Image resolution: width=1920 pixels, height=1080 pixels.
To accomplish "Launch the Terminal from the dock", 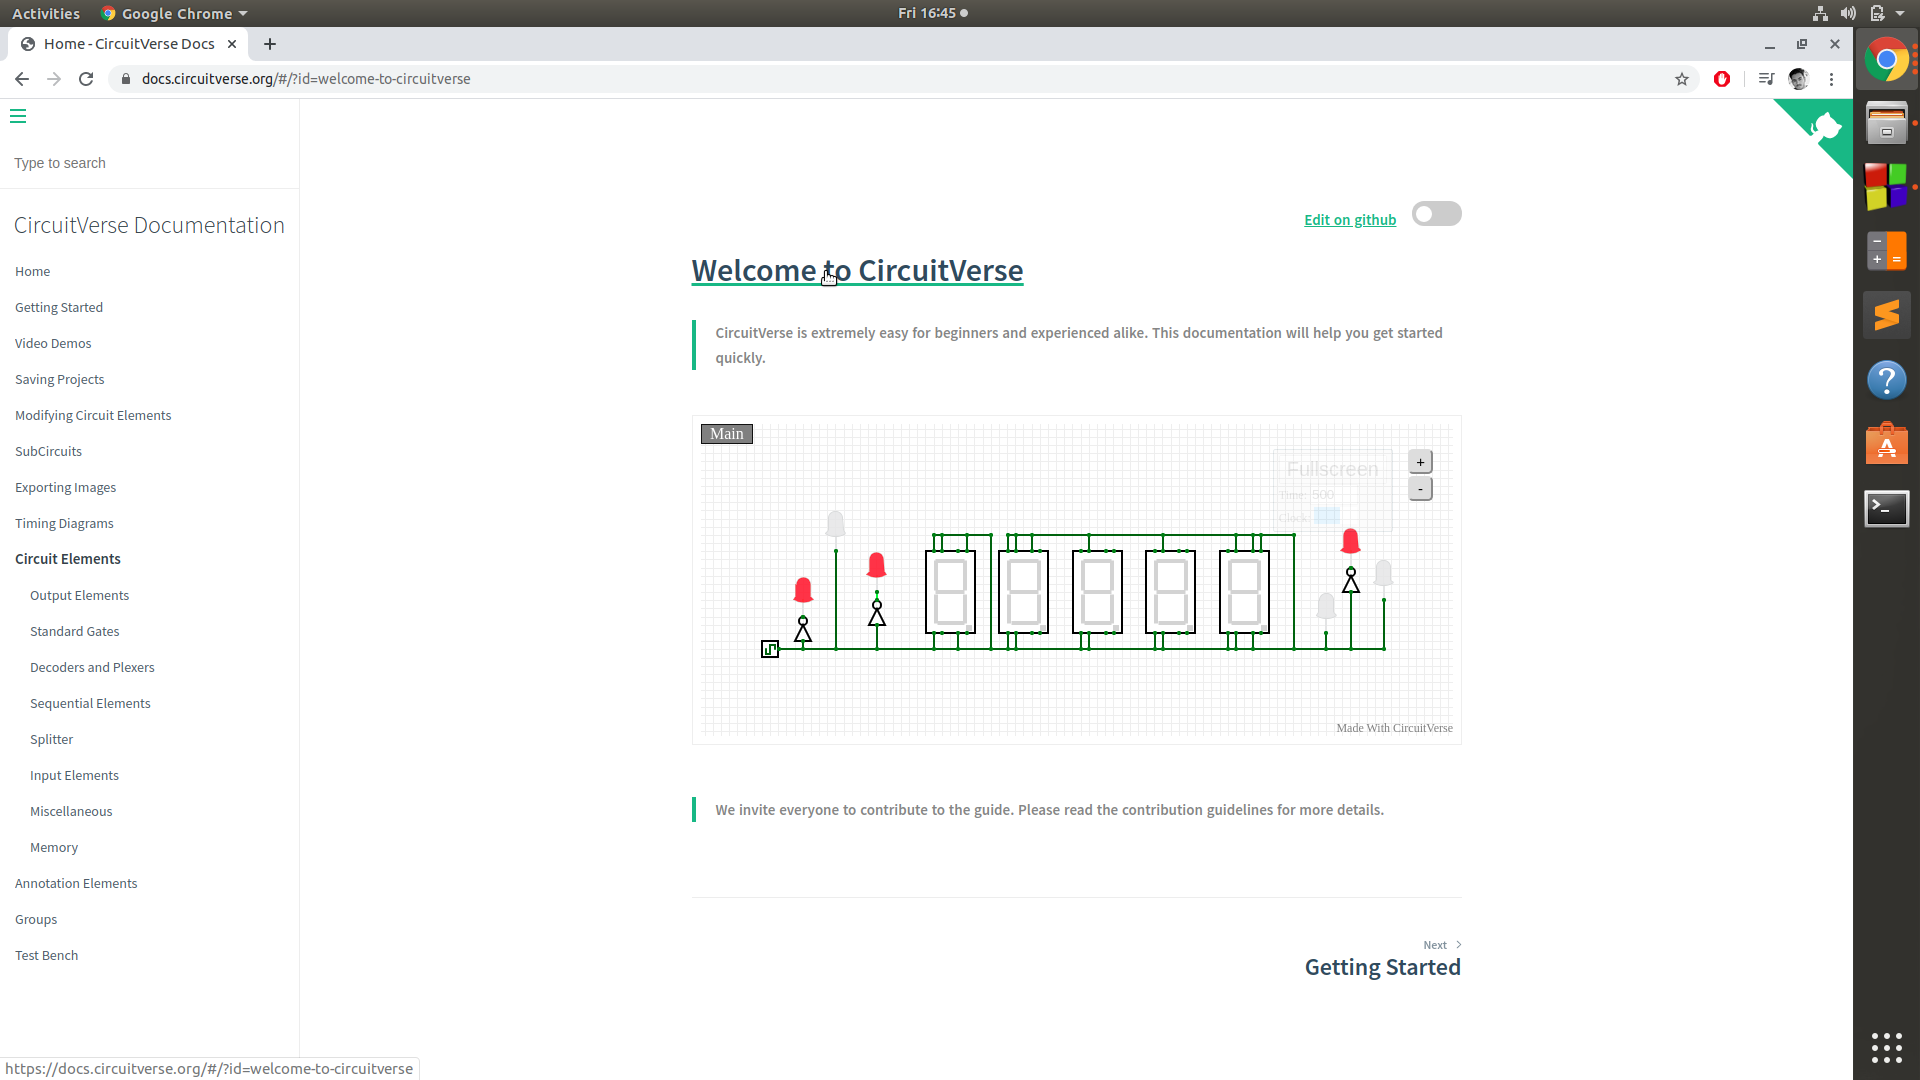I will click(1886, 509).
